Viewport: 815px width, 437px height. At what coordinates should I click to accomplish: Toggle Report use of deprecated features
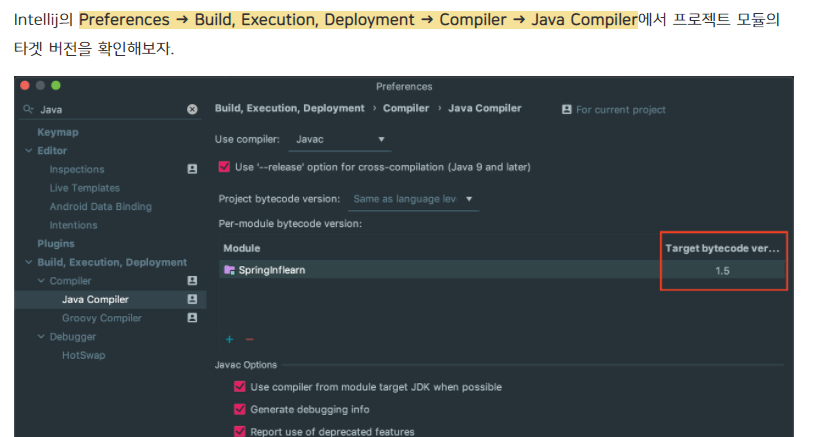pyautogui.click(x=240, y=431)
